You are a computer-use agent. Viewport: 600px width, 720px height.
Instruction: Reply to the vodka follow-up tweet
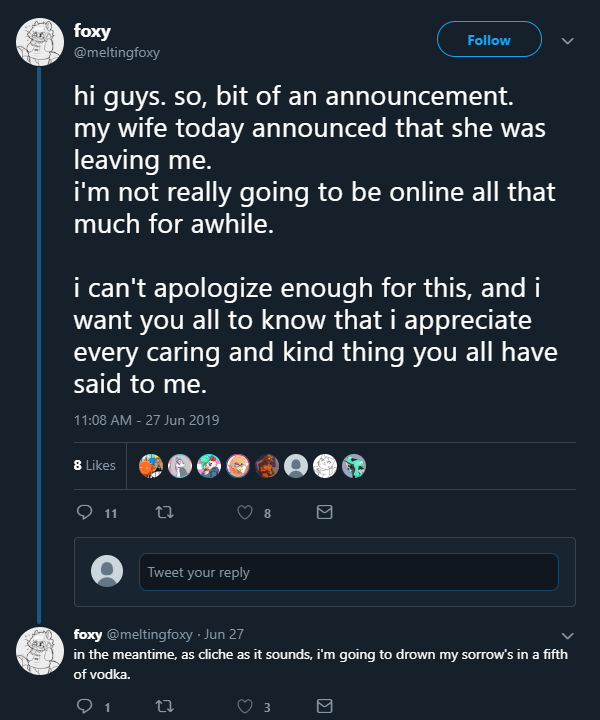84,707
